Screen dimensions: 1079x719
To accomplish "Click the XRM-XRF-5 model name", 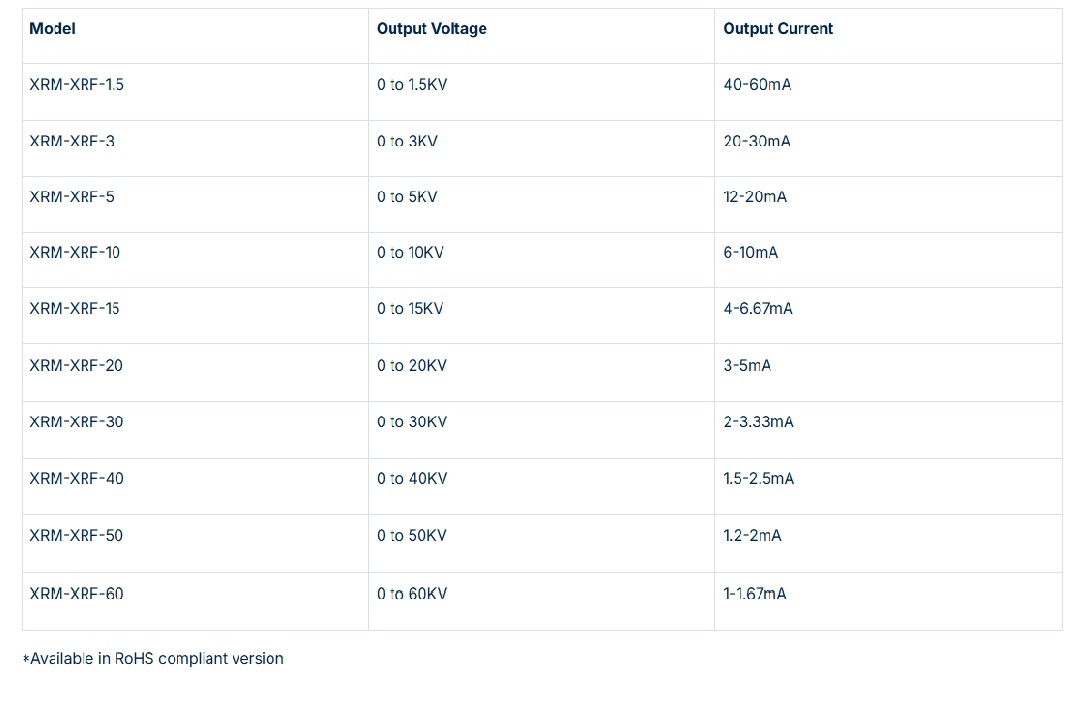I will tap(72, 197).
